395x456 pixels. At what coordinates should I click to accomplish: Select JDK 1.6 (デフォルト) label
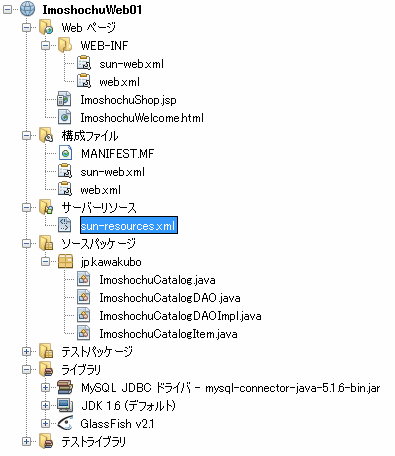[x=128, y=406]
